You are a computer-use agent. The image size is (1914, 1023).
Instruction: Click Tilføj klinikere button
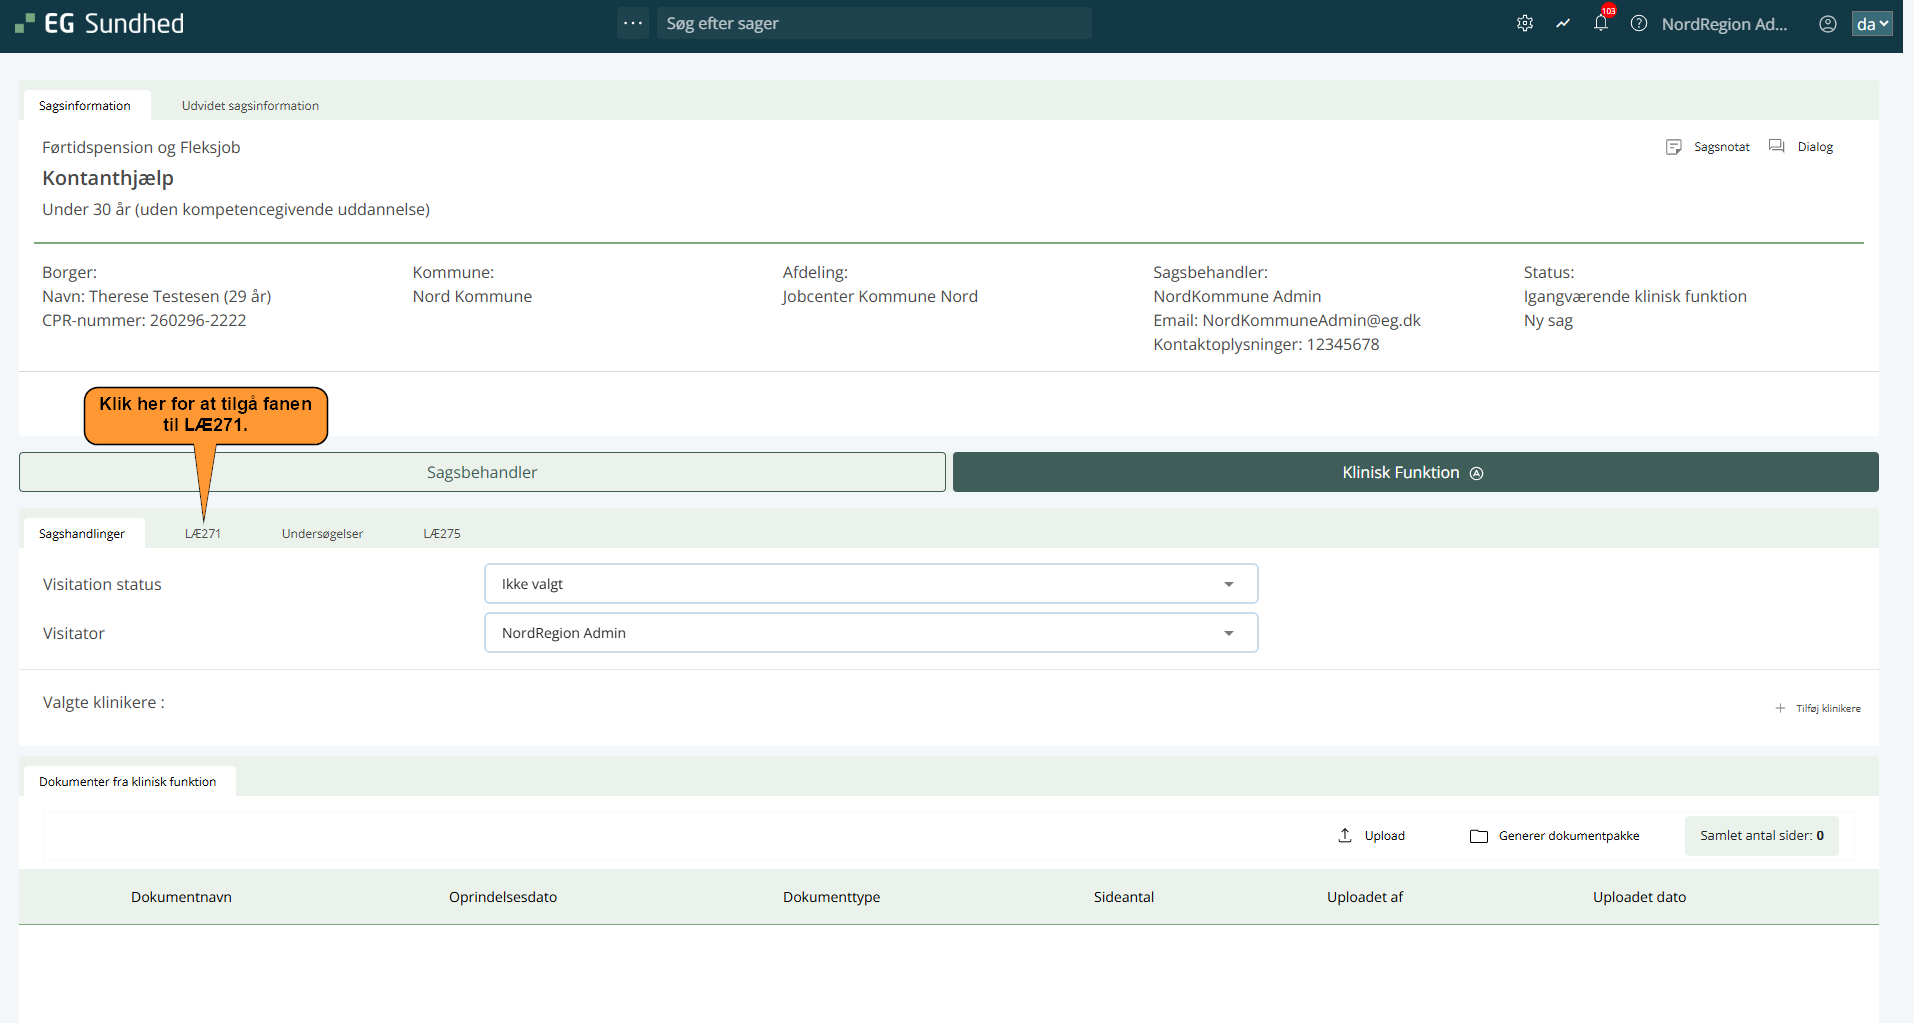(1818, 708)
